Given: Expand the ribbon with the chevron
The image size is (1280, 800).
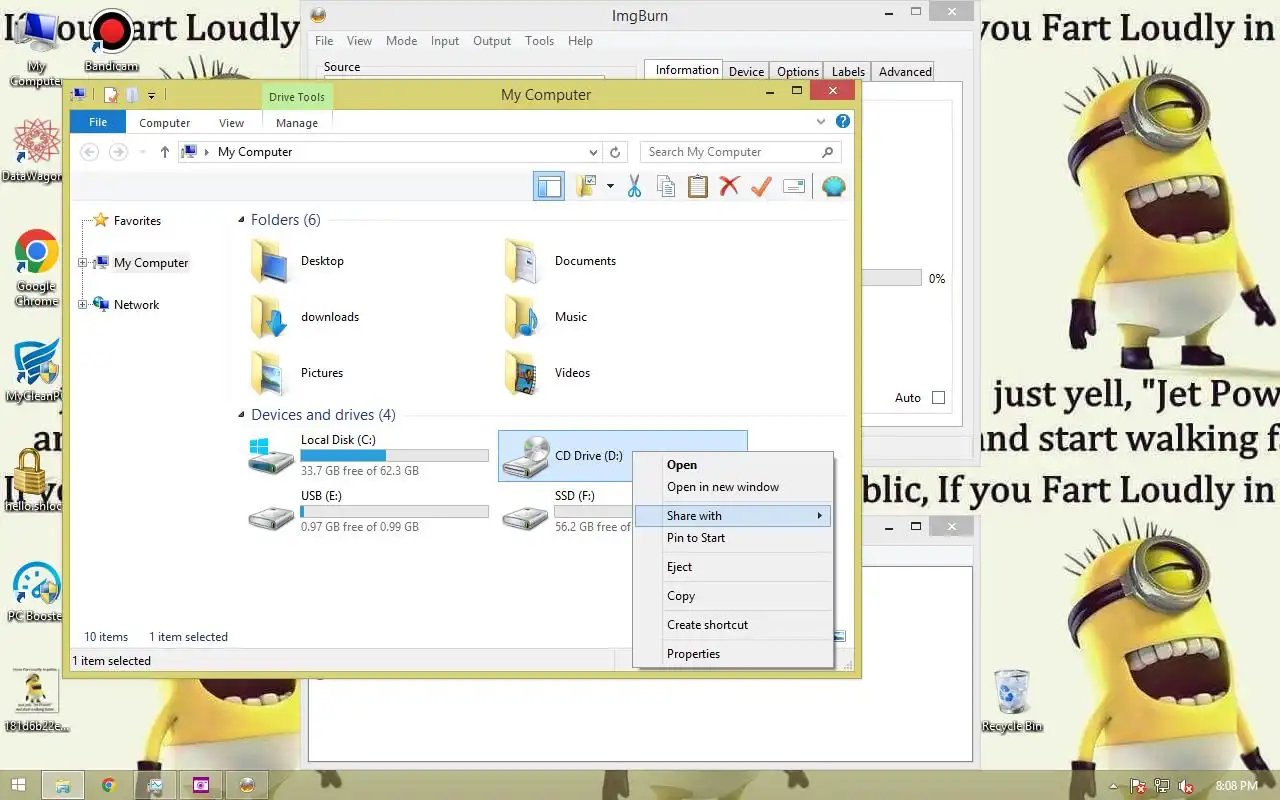Looking at the screenshot, I should (821, 121).
